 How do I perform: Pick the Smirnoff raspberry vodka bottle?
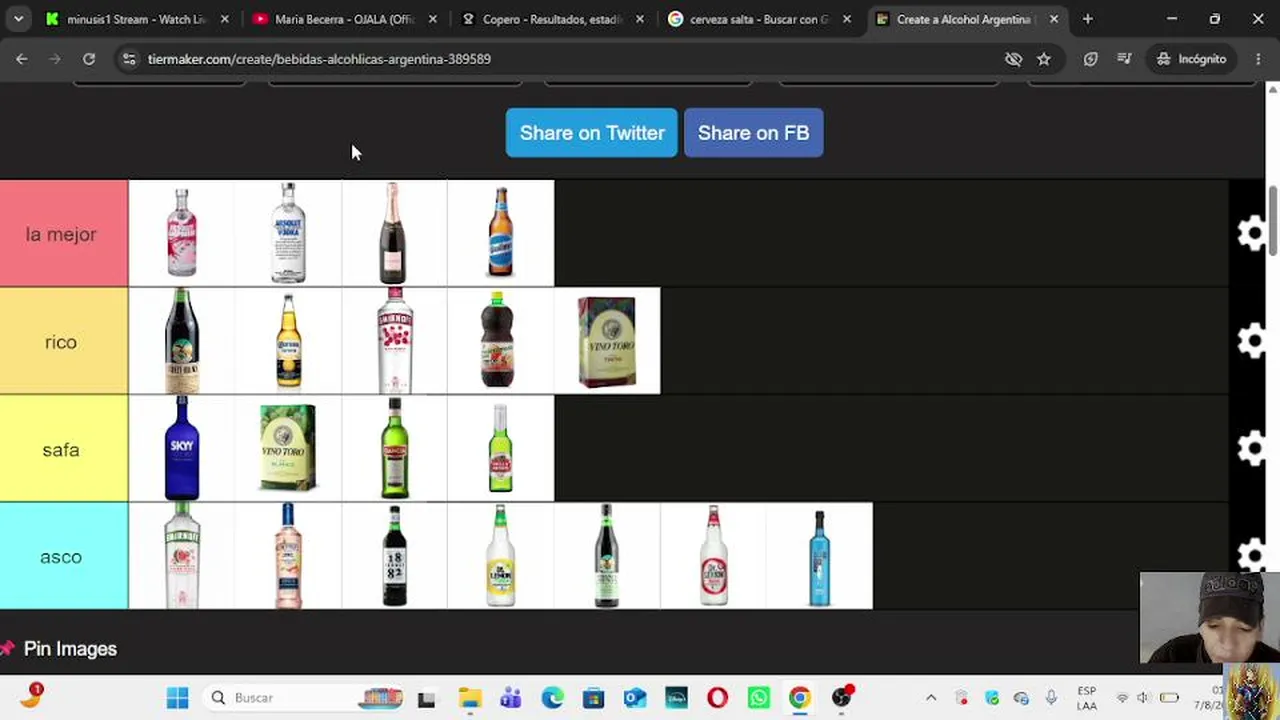pos(394,341)
